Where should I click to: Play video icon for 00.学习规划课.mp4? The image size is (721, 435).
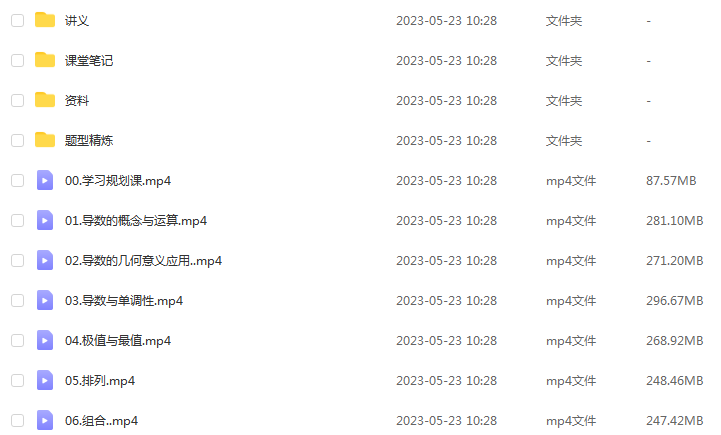pyautogui.click(x=45, y=180)
